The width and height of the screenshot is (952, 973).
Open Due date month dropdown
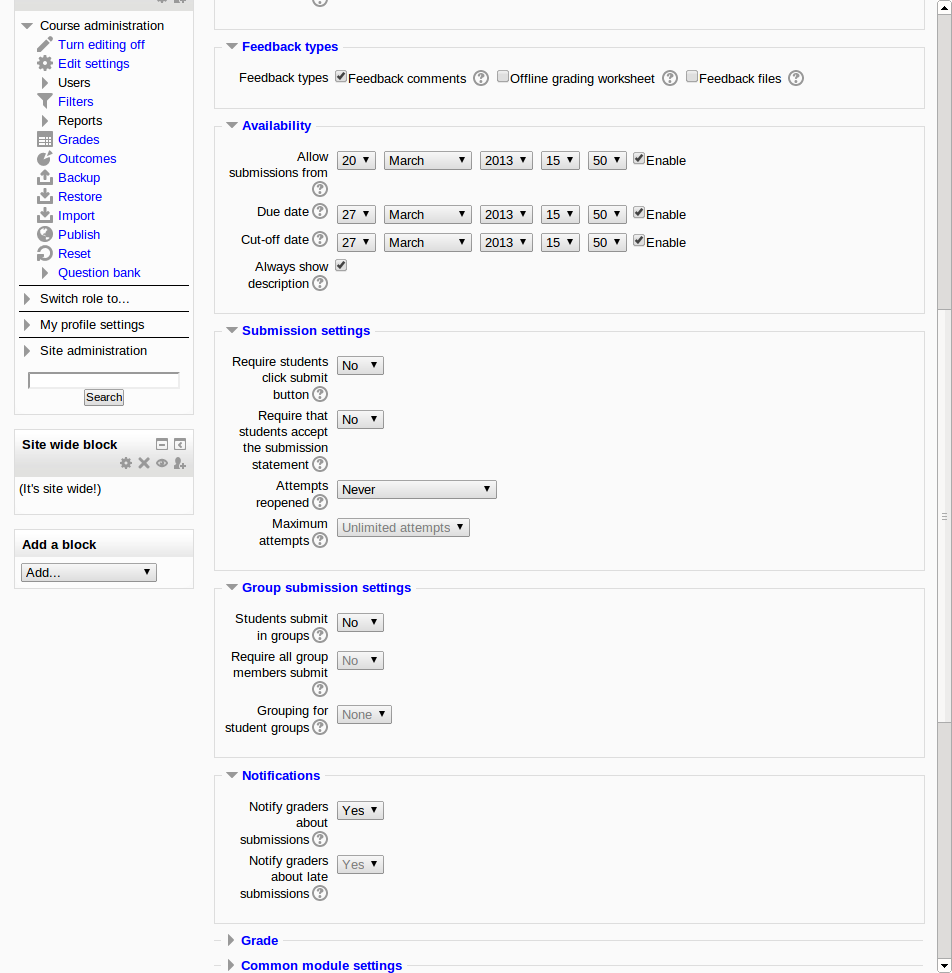coord(428,215)
